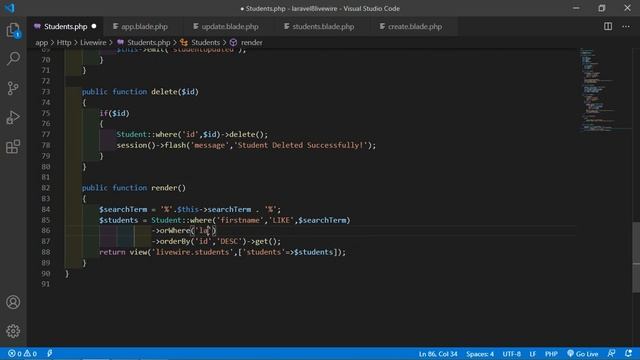Click 'Livewire' breadcrumb segment
This screenshot has height=360, width=640.
coord(93,42)
